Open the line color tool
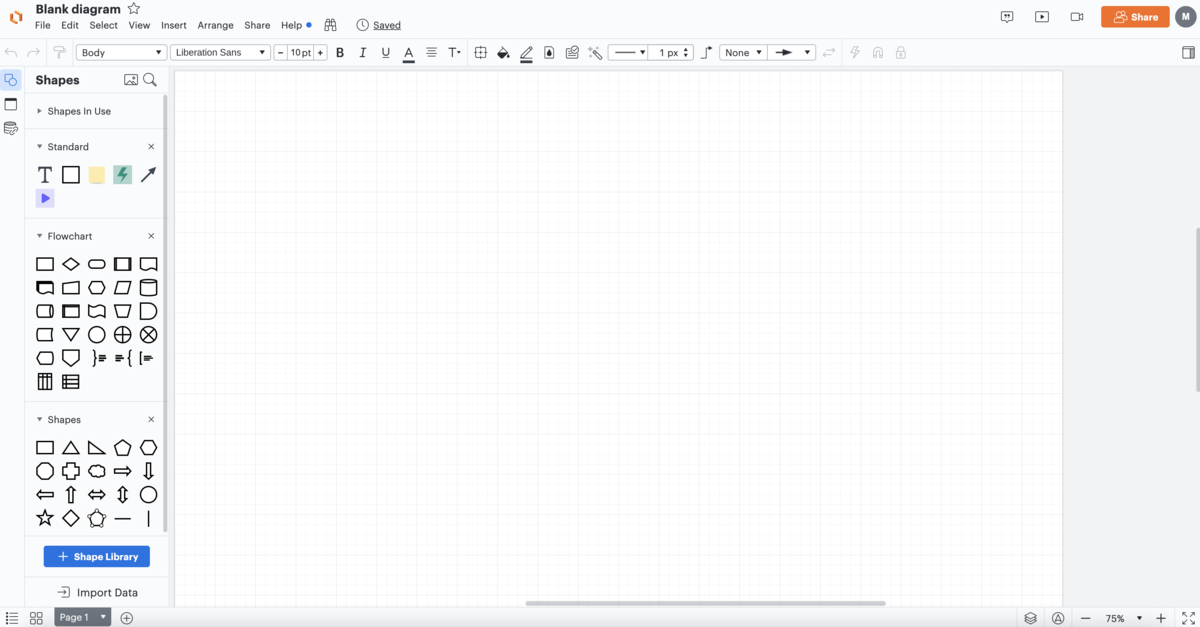Image resolution: width=1200 pixels, height=627 pixels. point(527,52)
